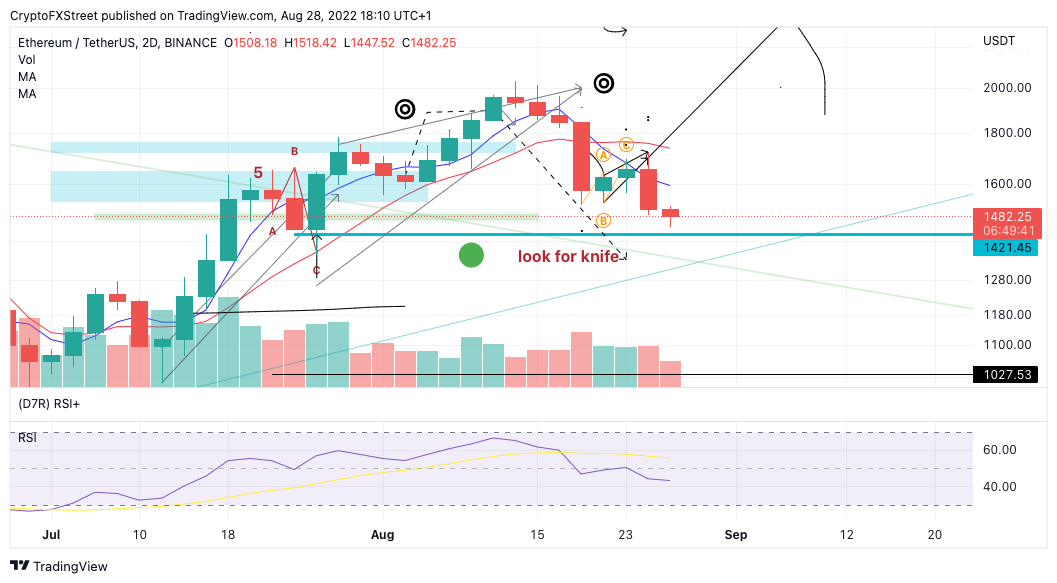
Task: Click the orange circled C wave label
Action: 626,145
